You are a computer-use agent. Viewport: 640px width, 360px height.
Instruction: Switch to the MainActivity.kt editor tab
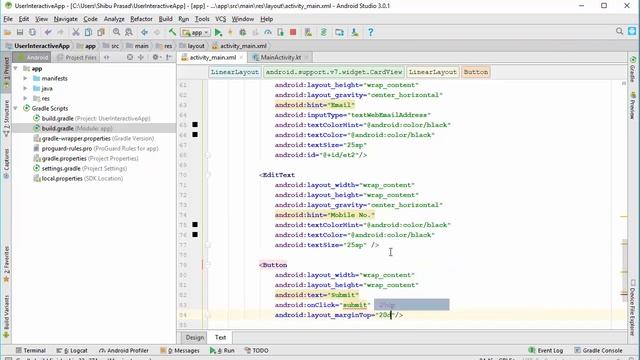[x=280, y=57]
